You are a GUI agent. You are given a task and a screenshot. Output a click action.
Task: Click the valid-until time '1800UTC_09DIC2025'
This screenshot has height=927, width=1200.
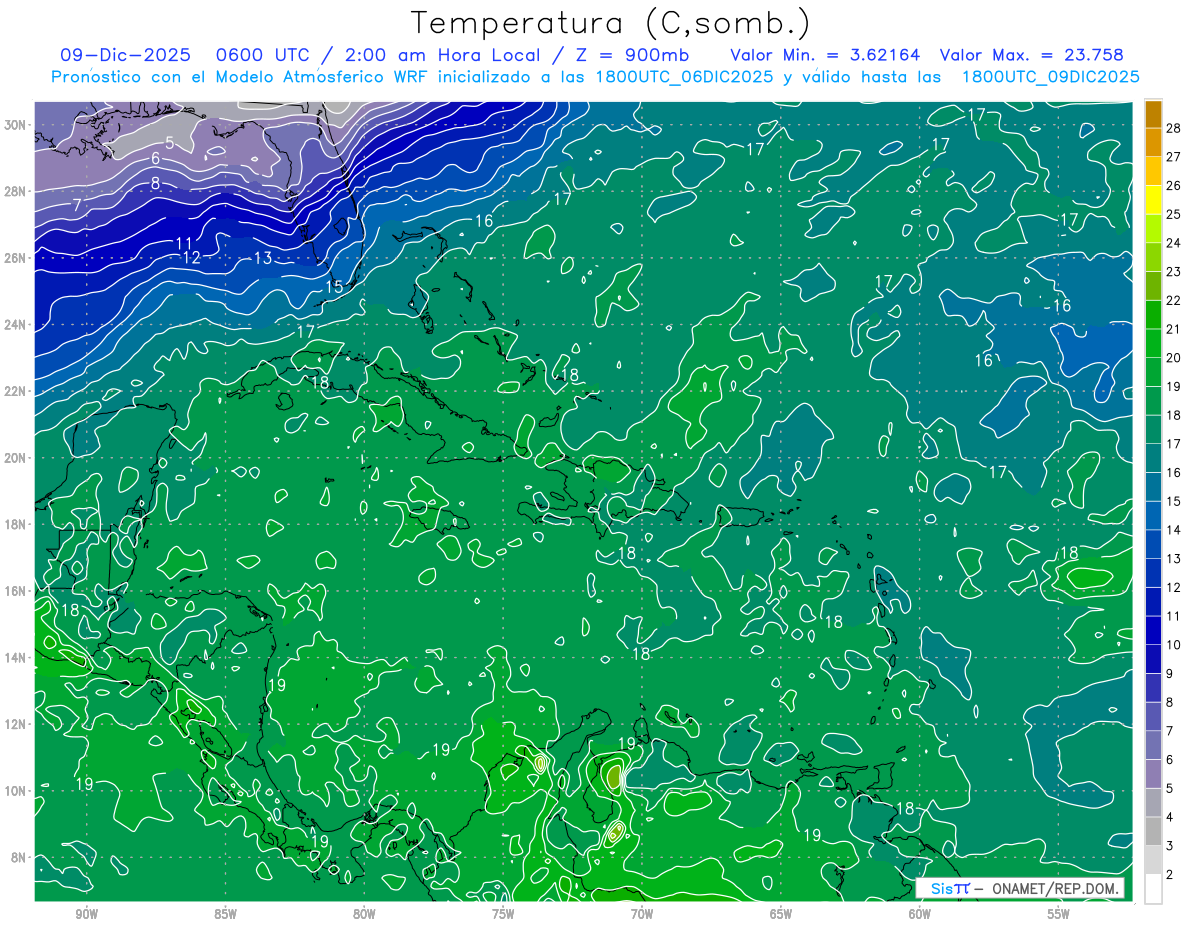coord(1050,77)
